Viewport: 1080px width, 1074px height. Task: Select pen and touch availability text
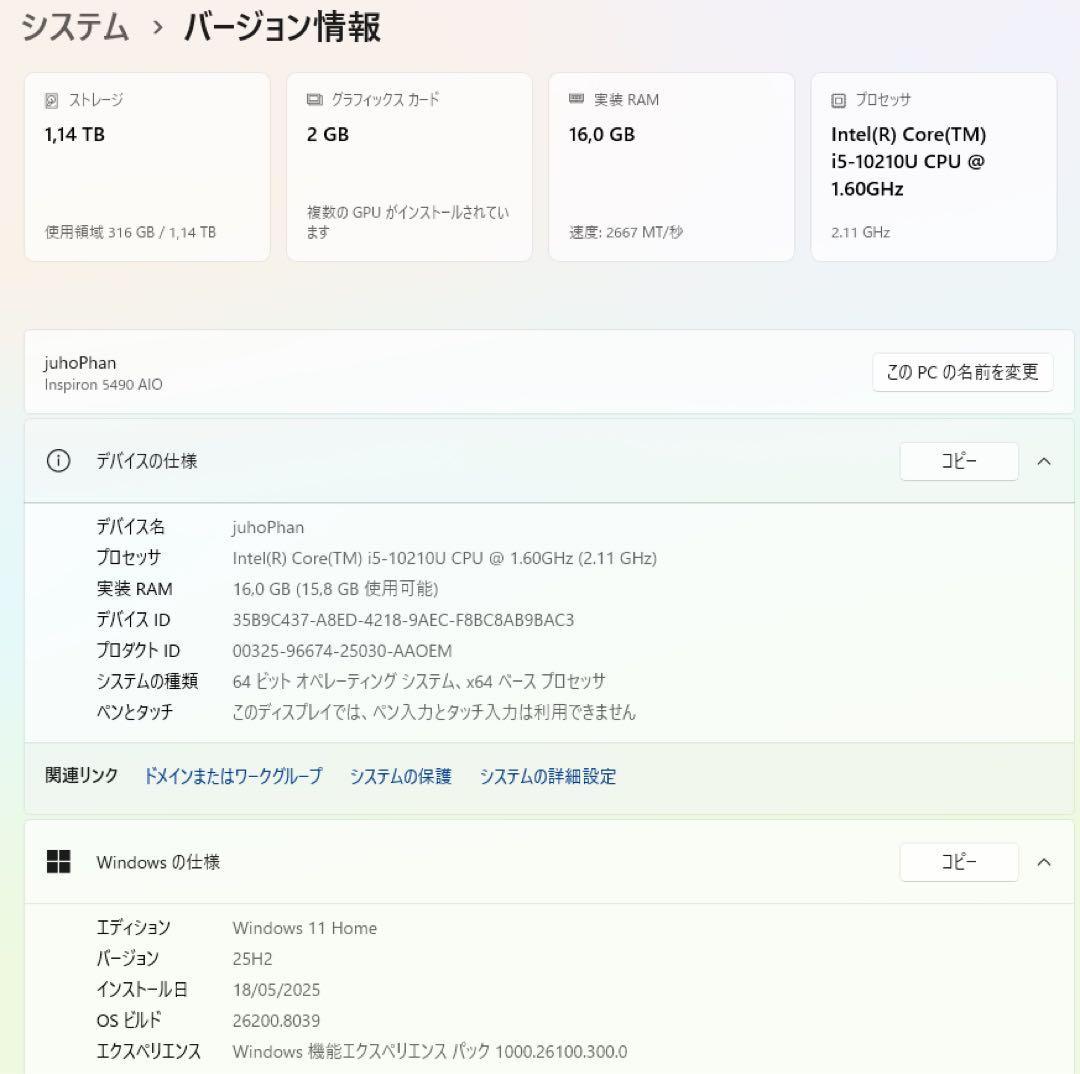pyautogui.click(x=434, y=712)
